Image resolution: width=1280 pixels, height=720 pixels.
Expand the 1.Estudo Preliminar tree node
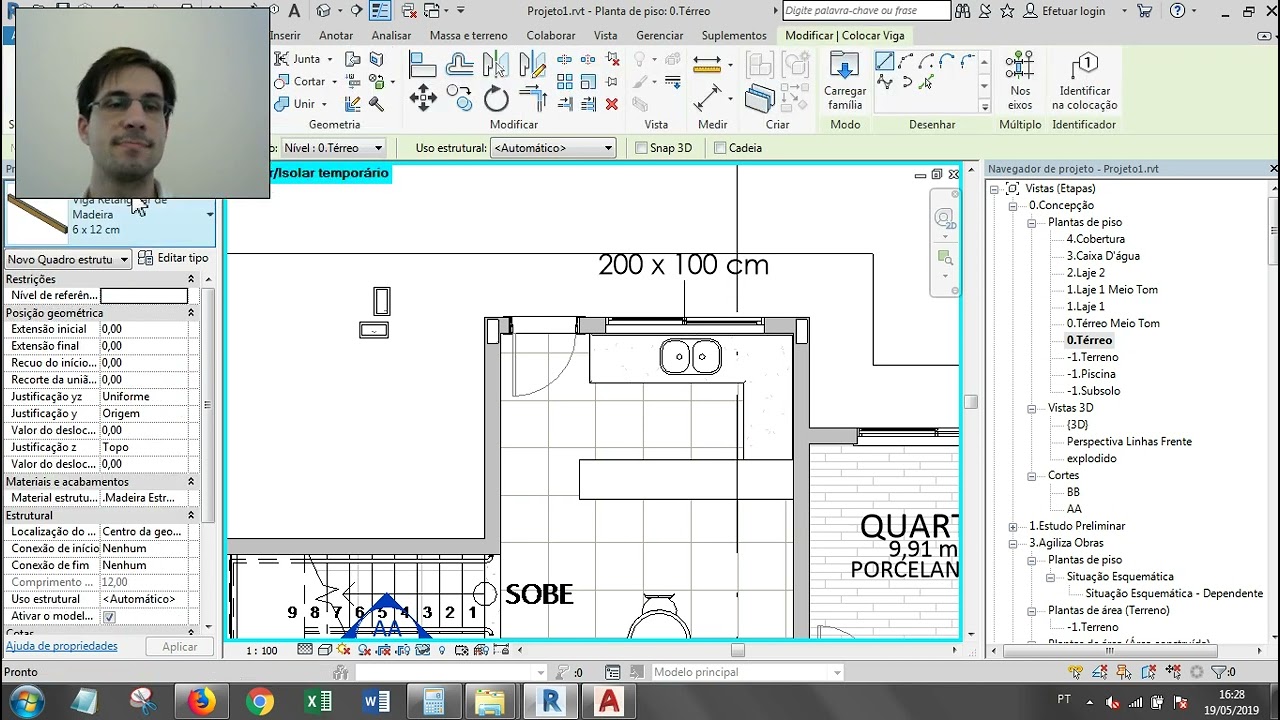tap(1013, 526)
